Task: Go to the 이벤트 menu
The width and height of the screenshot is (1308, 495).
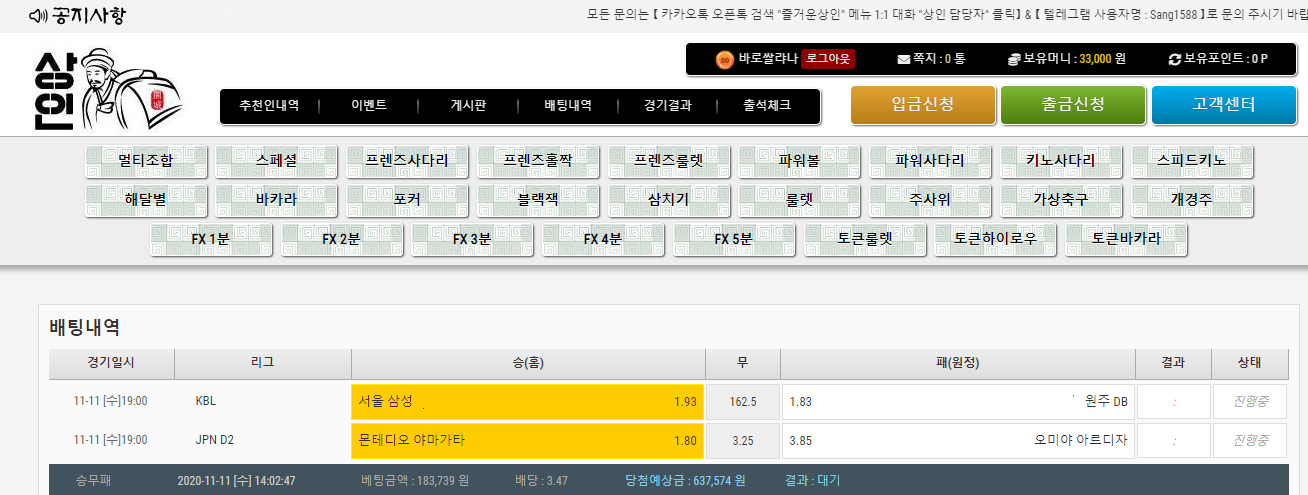Action: (x=369, y=106)
